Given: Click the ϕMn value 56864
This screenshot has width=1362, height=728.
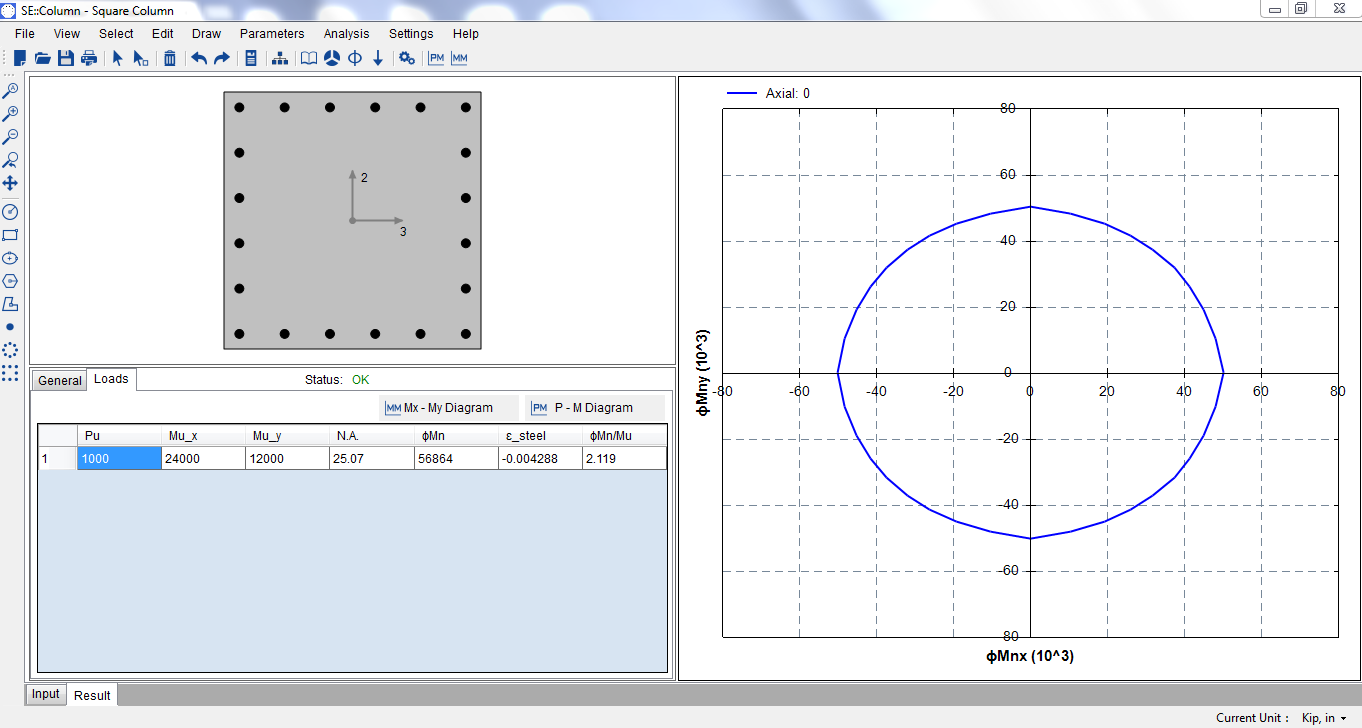Looking at the screenshot, I should [x=456, y=458].
